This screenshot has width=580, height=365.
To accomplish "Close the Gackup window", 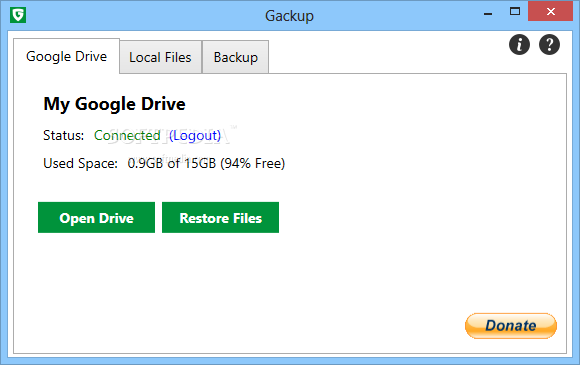I will coord(550,11).
